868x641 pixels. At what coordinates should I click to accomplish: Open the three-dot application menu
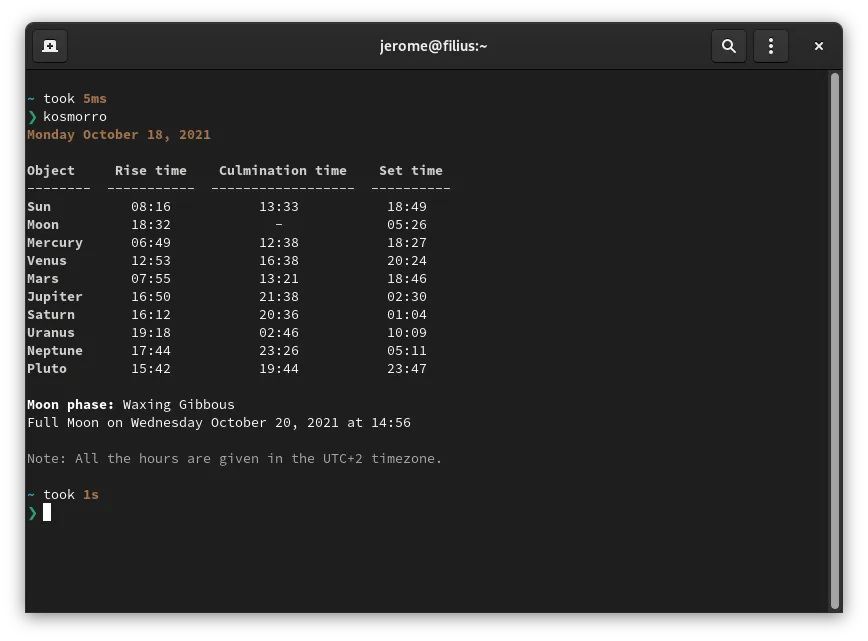(771, 46)
